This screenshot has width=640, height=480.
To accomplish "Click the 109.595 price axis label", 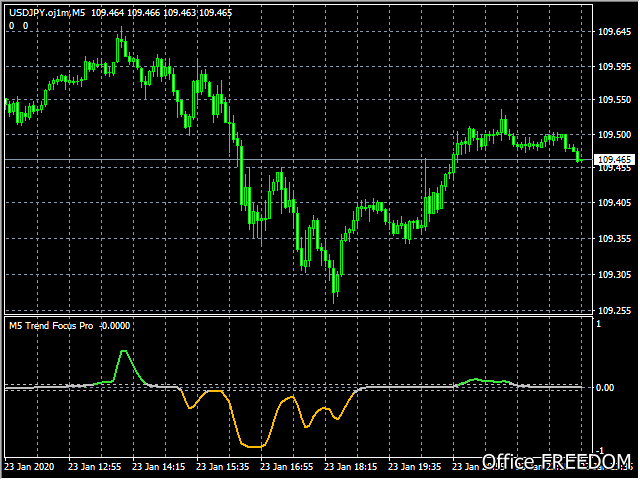I will 614,67.
